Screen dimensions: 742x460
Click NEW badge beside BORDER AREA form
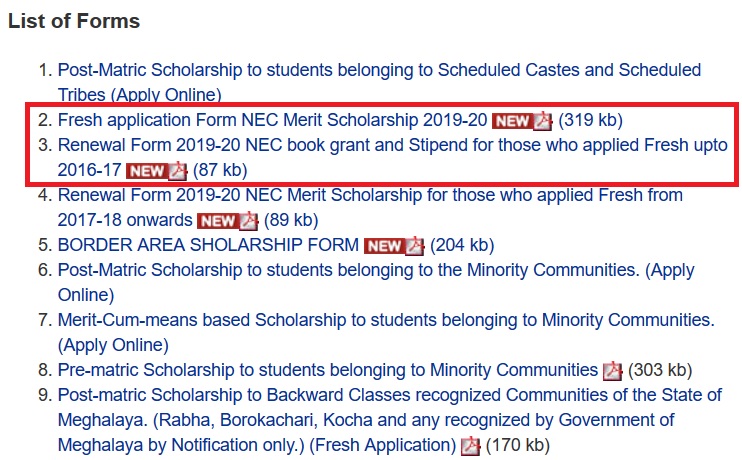point(384,245)
